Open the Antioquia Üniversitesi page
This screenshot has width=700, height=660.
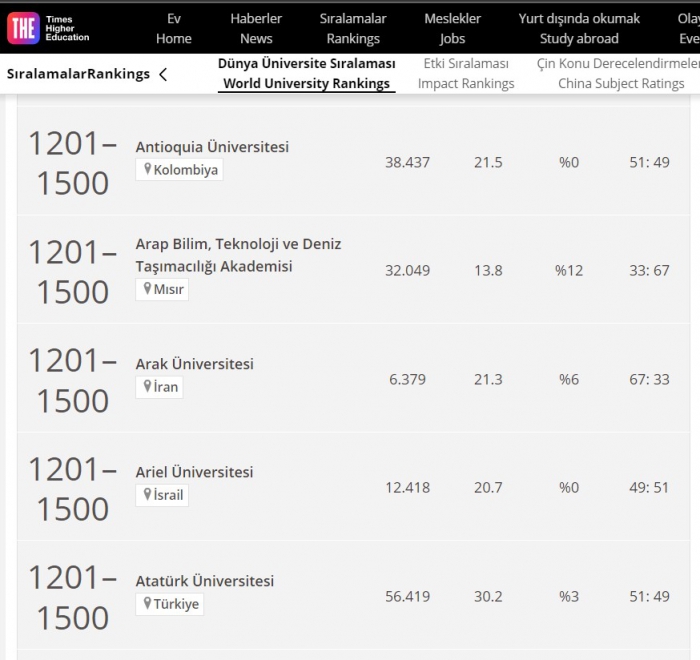coord(212,147)
